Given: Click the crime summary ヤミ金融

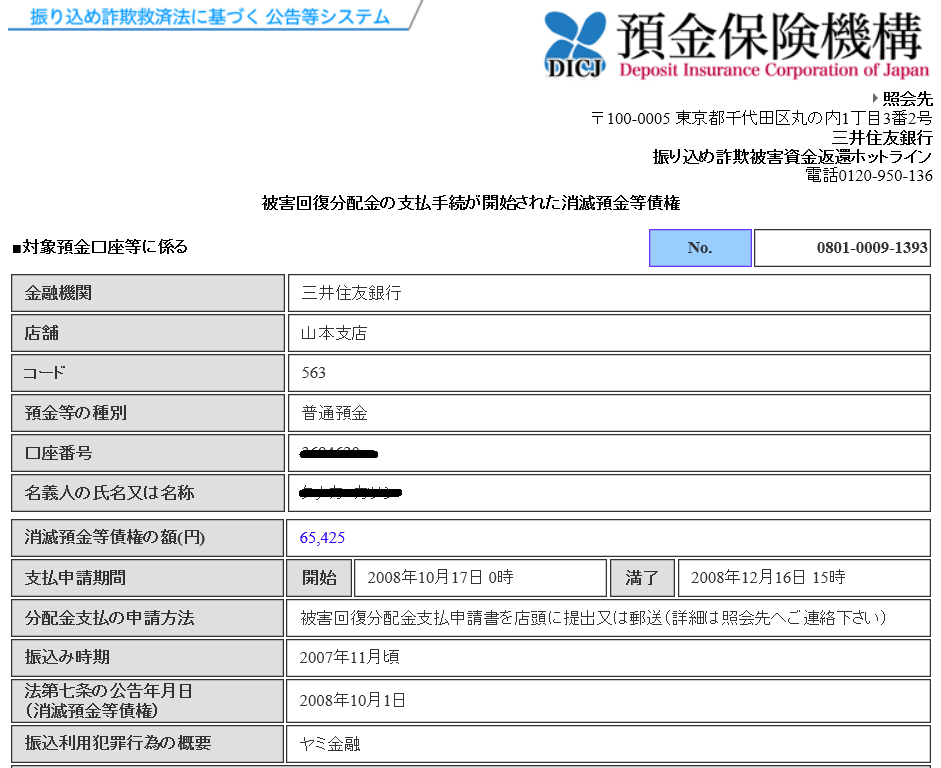Looking at the screenshot, I should click(x=330, y=744).
